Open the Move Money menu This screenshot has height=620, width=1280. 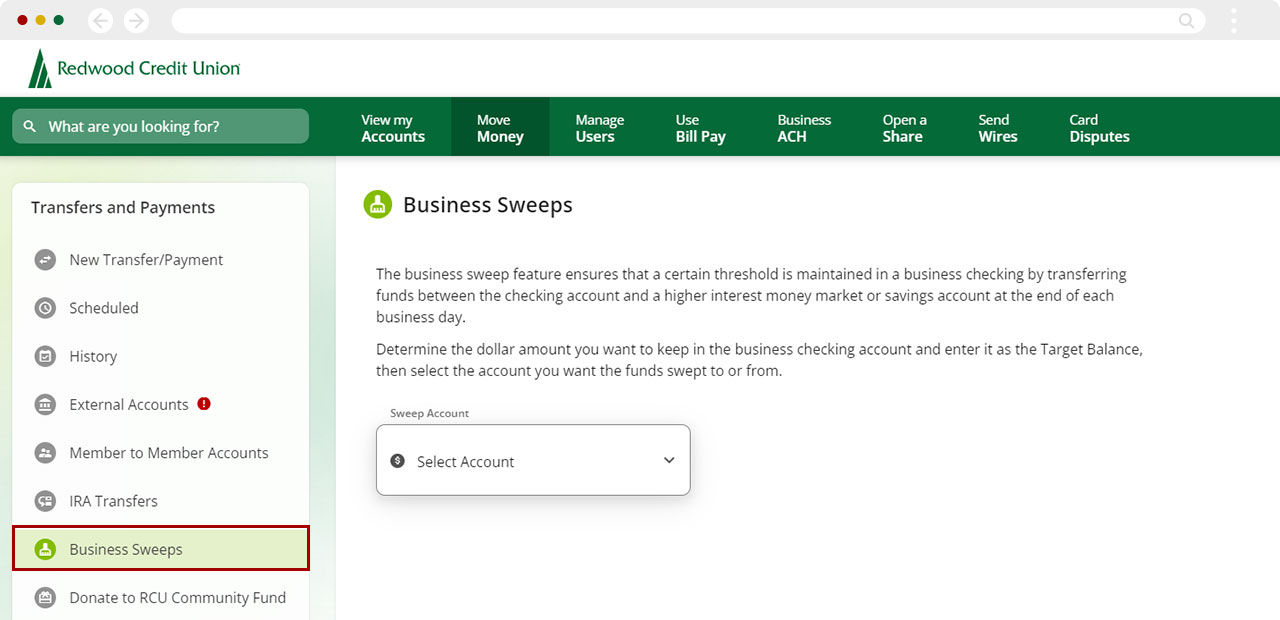point(500,128)
